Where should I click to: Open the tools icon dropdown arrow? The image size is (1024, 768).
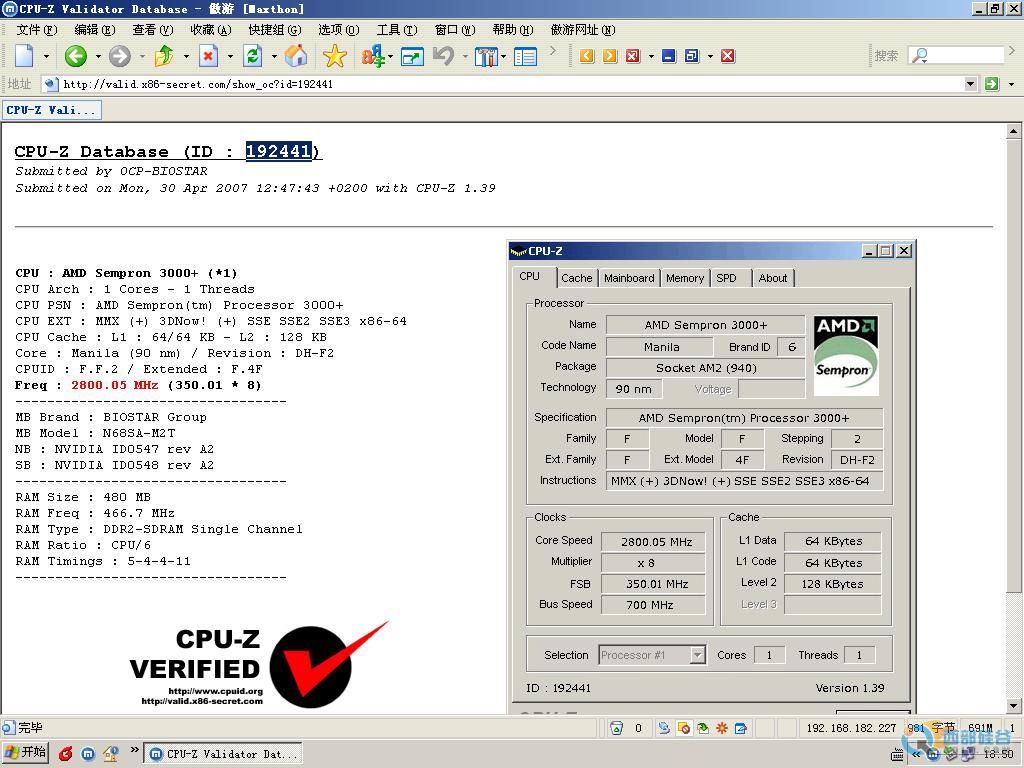[503, 57]
